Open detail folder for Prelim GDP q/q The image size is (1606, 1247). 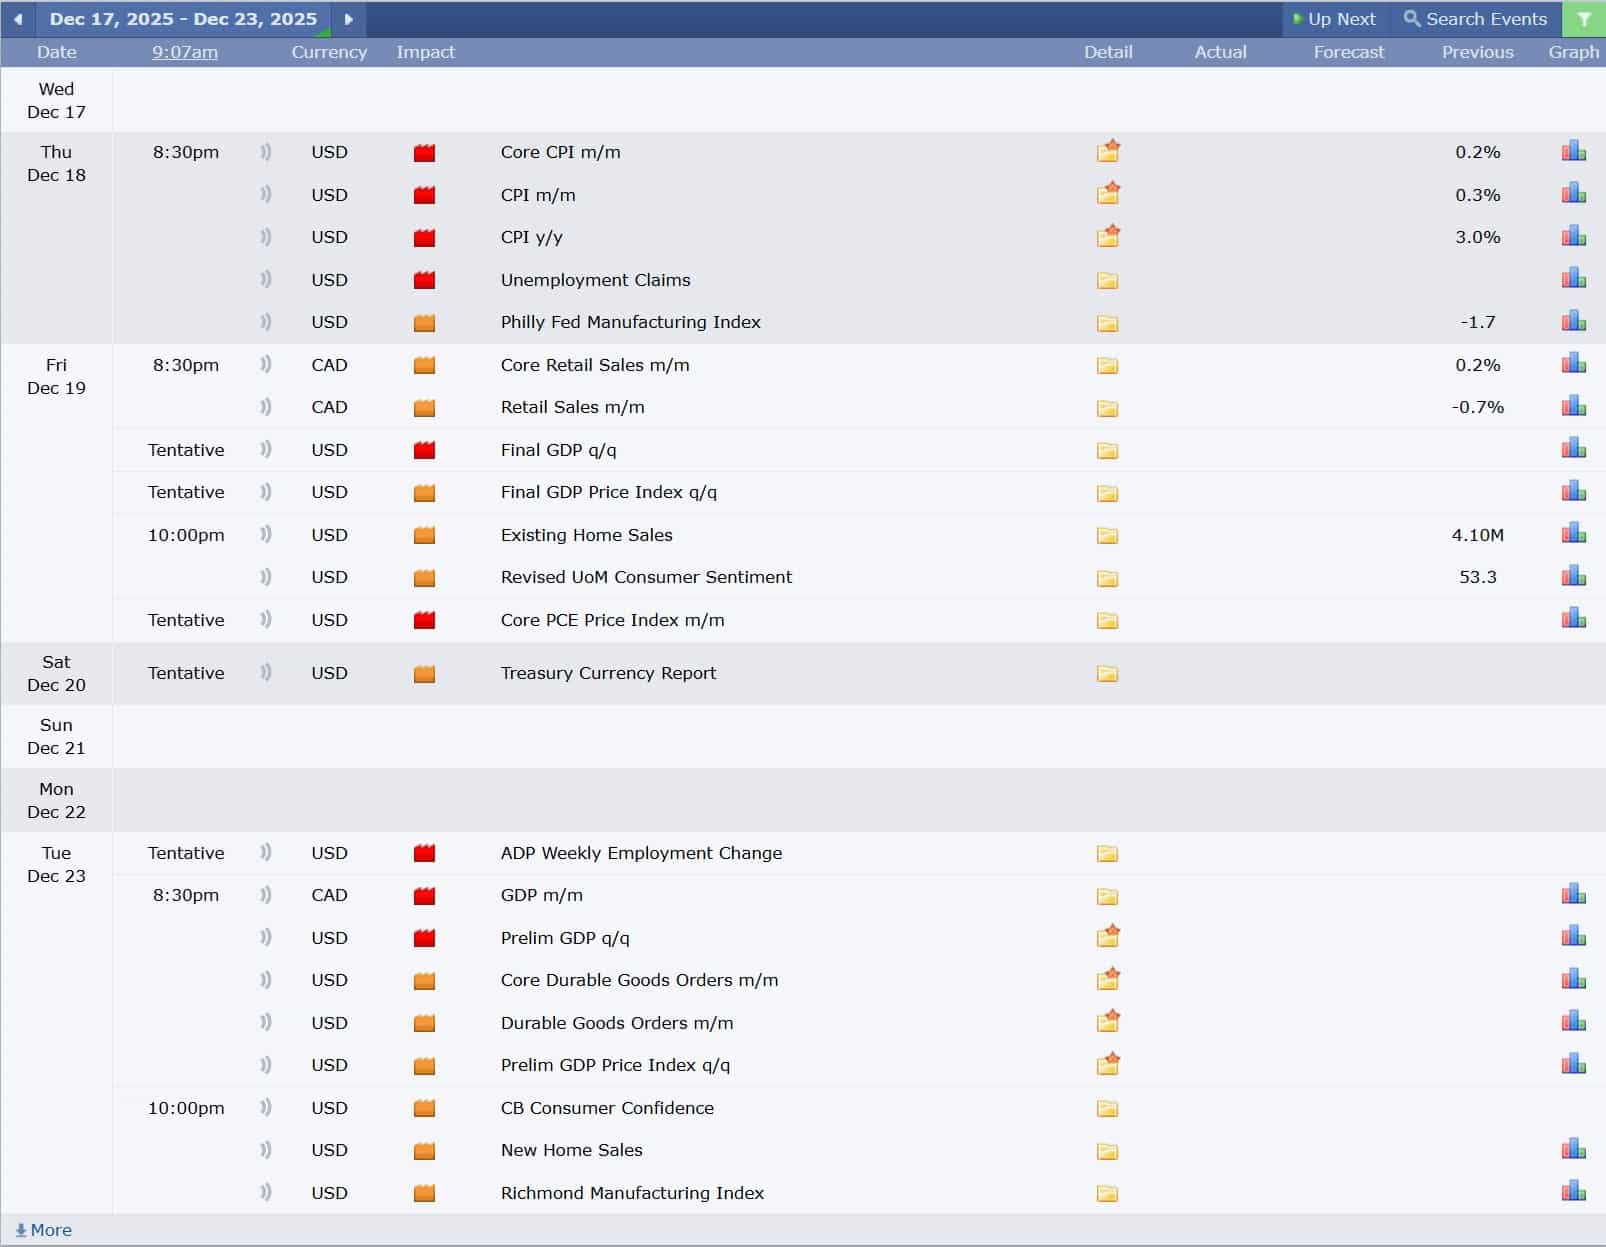coord(1107,938)
